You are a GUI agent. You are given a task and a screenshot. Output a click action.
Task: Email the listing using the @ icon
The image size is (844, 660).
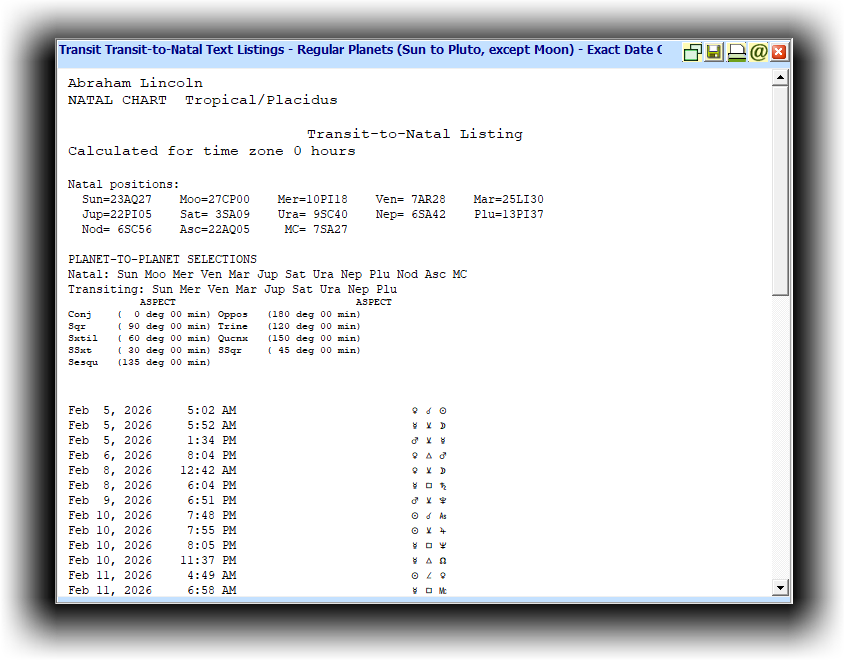[x=758, y=52]
